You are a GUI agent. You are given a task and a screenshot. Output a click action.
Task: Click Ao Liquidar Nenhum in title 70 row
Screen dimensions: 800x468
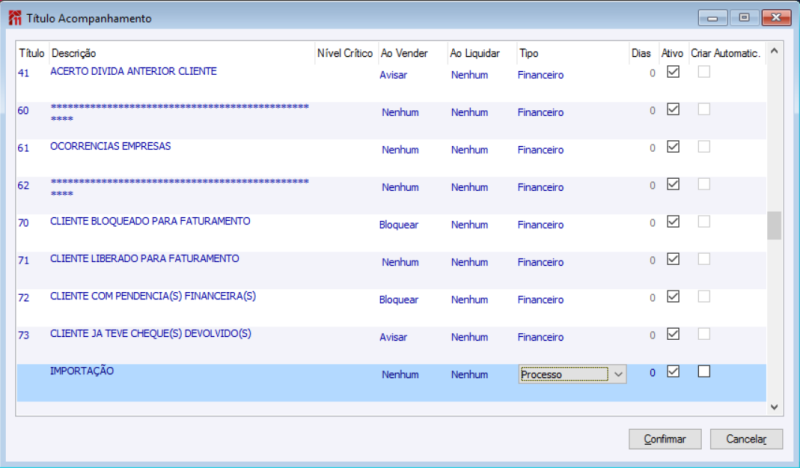pos(469,225)
